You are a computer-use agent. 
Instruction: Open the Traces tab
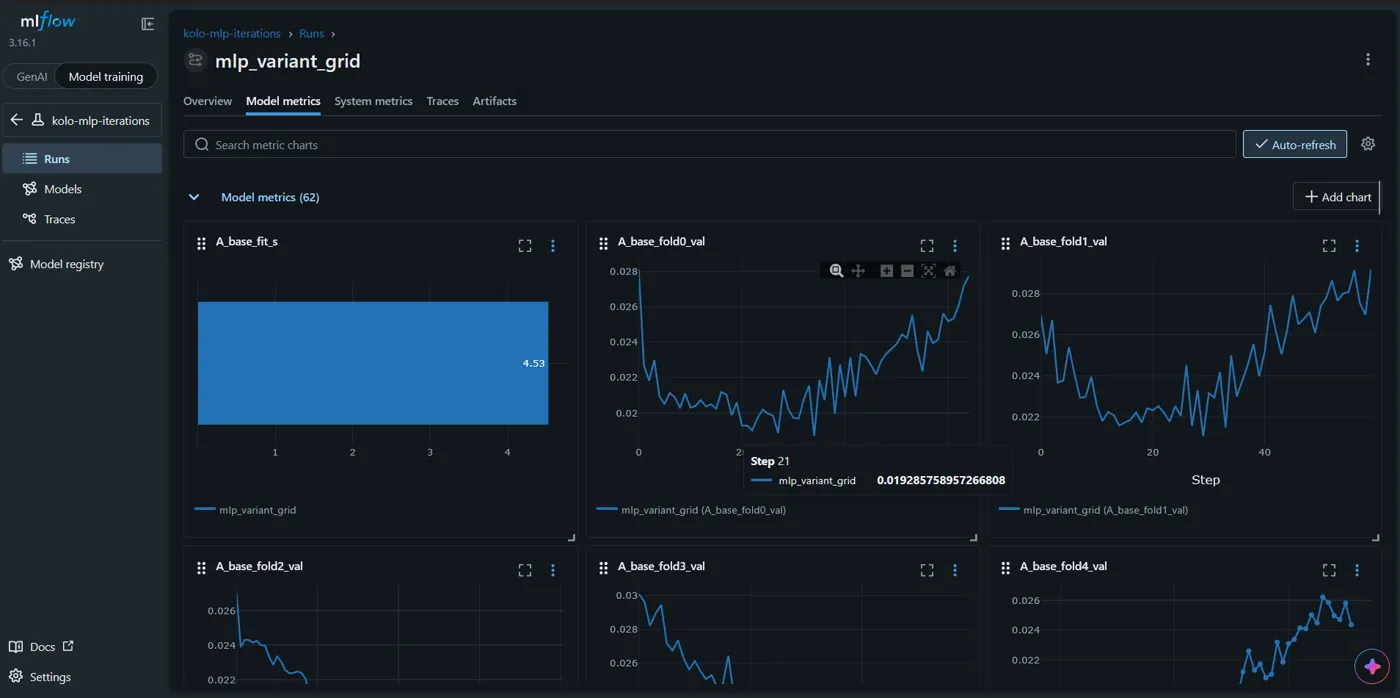coord(442,101)
